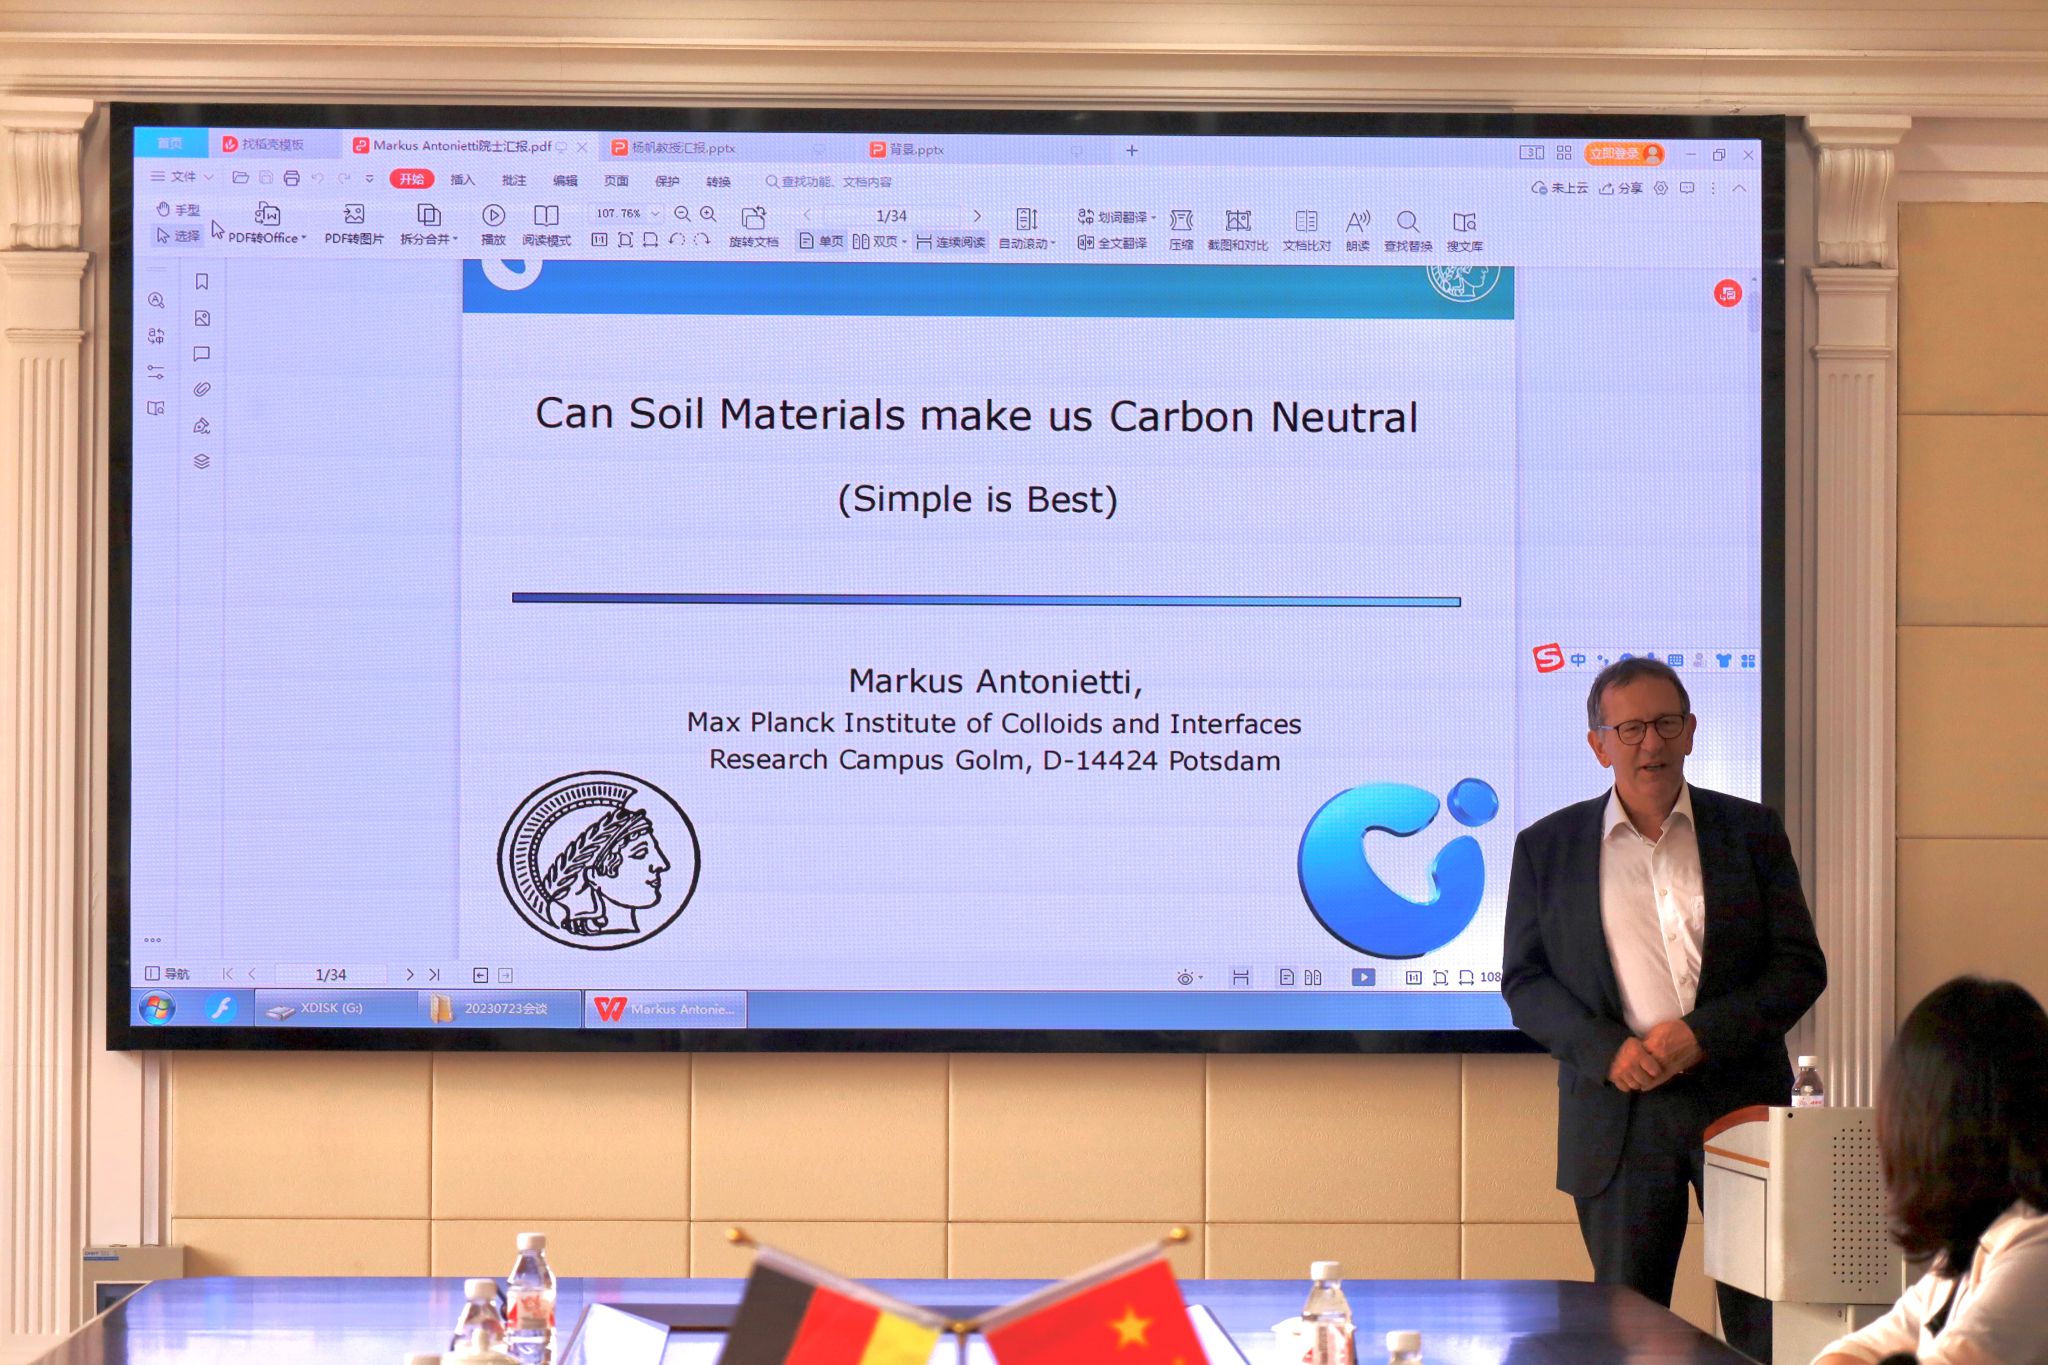Viewport: 2048px width, 1365px height.
Task: Select the 手型 hand tool mode
Action: click(x=178, y=210)
